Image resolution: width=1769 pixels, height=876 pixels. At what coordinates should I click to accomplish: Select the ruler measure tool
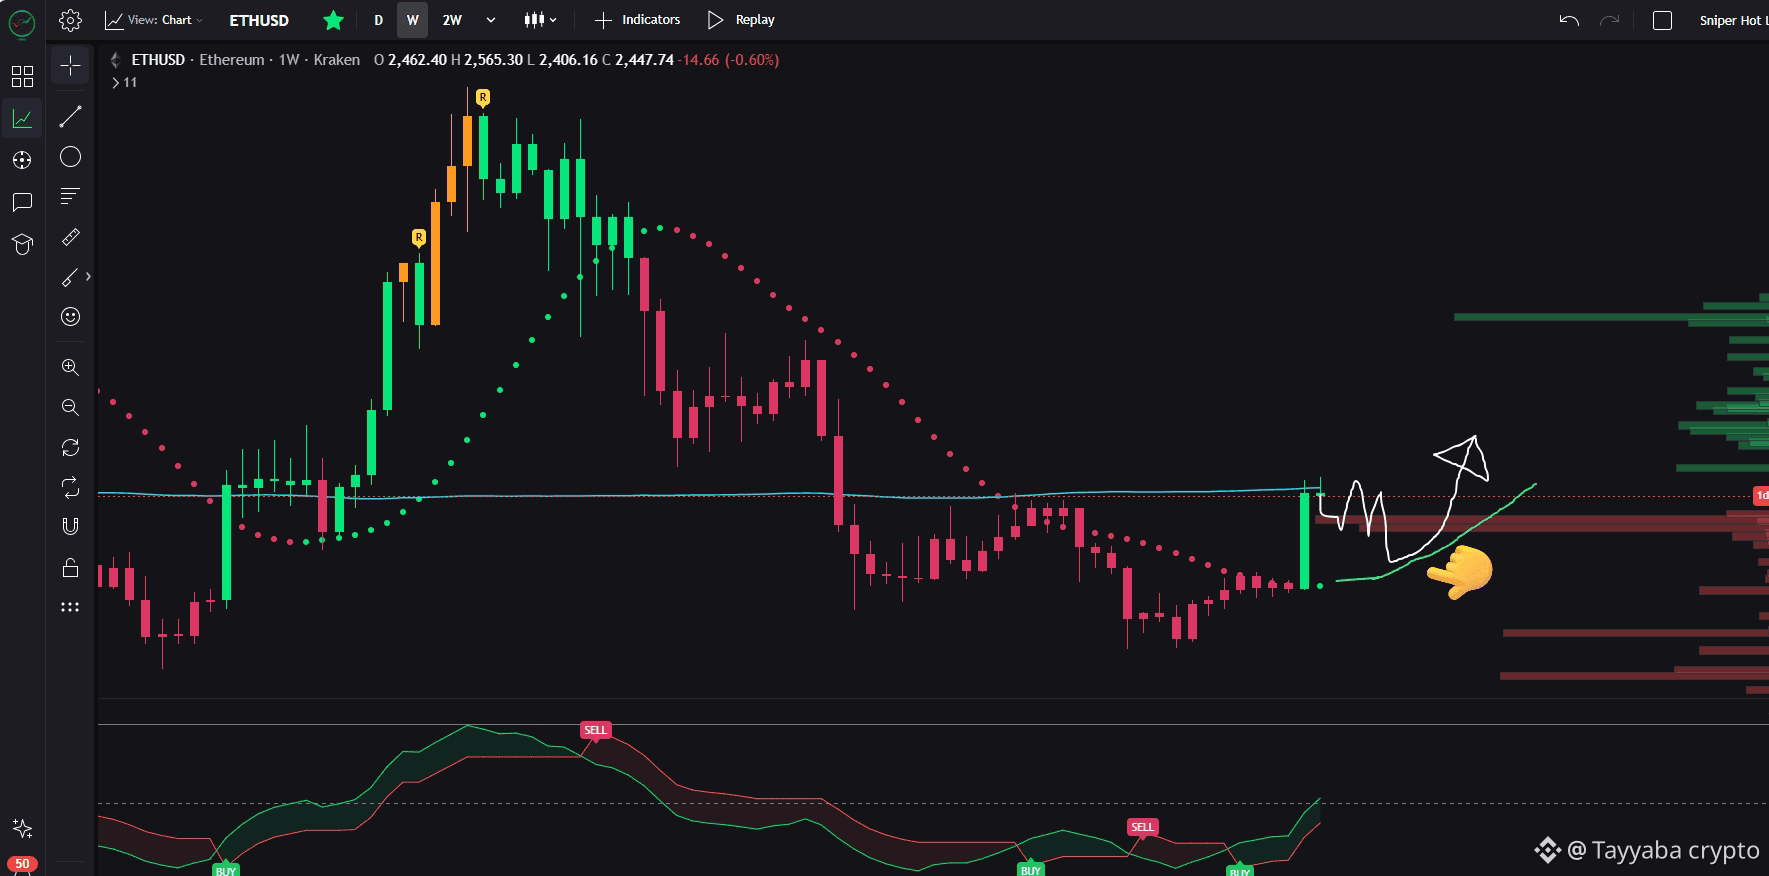pos(70,237)
